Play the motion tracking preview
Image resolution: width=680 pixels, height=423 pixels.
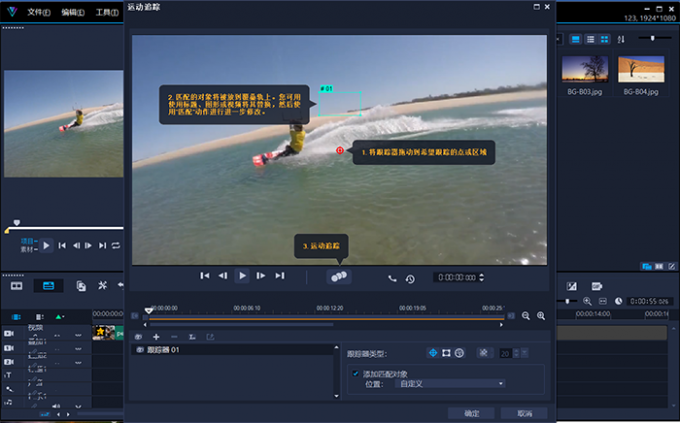click(242, 276)
